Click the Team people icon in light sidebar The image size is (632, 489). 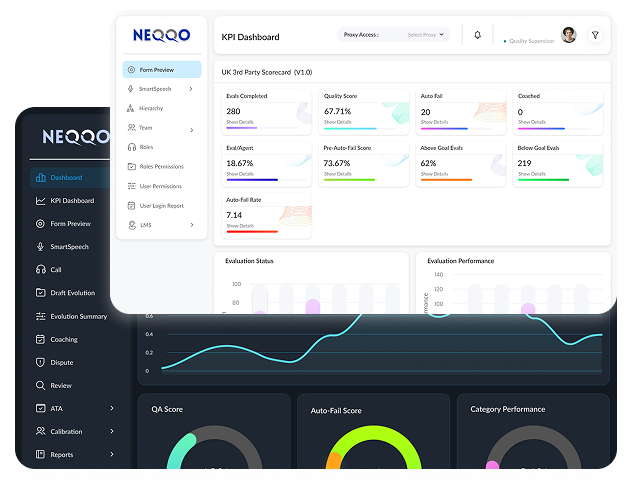tap(131, 127)
